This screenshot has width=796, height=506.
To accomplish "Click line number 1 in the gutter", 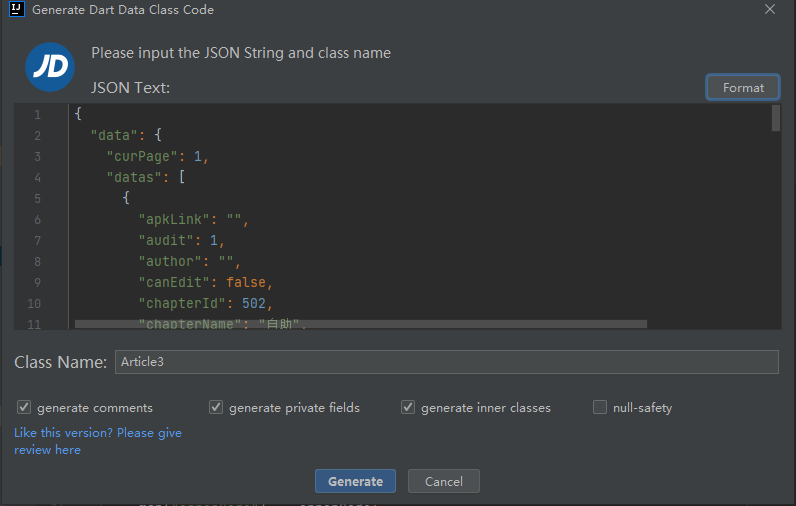I will [x=37, y=115].
